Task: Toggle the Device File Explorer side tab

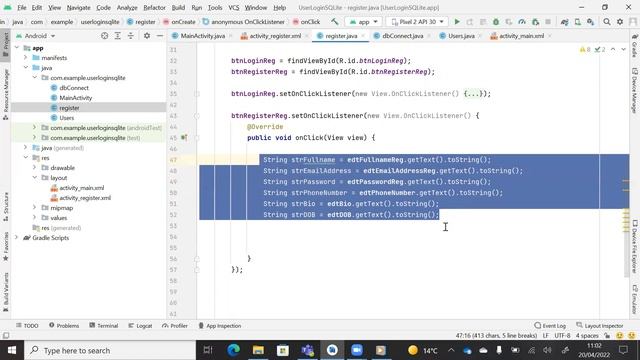Action: pyautogui.click(x=635, y=247)
